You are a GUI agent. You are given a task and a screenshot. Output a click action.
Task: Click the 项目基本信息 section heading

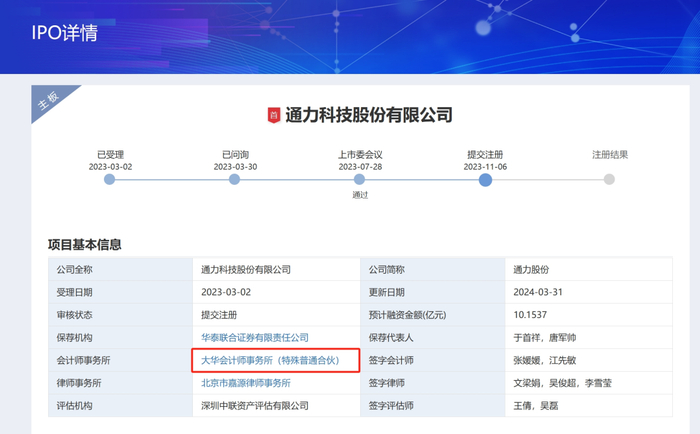(x=85, y=245)
